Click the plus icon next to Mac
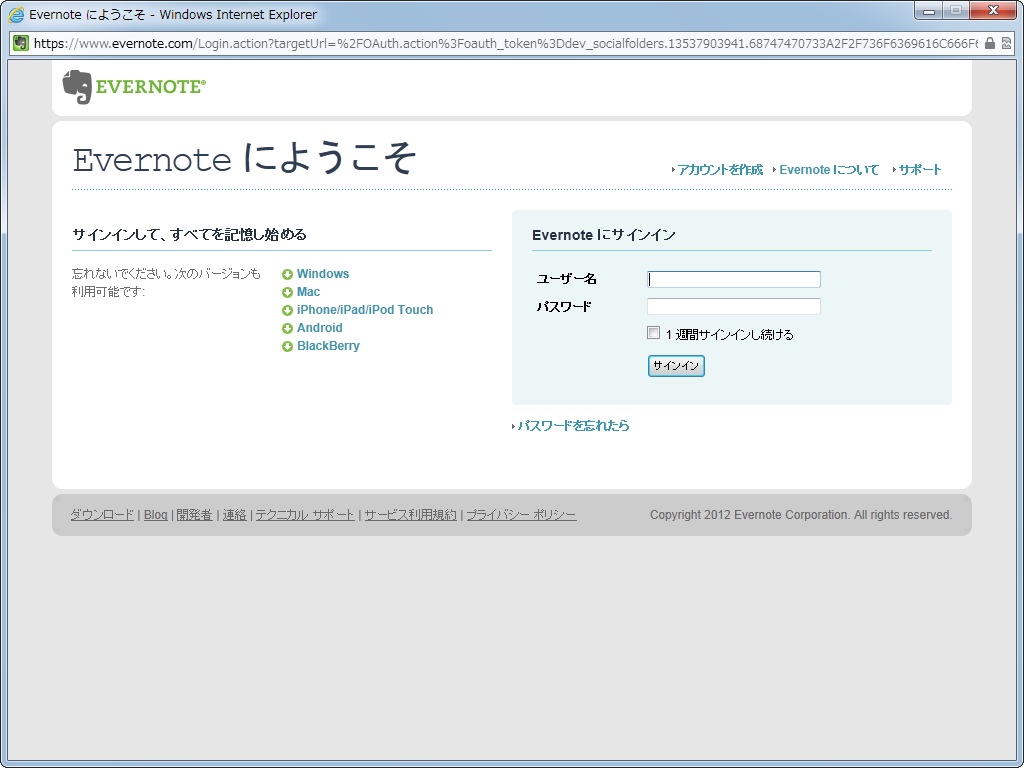This screenshot has height=768, width=1024. point(287,291)
